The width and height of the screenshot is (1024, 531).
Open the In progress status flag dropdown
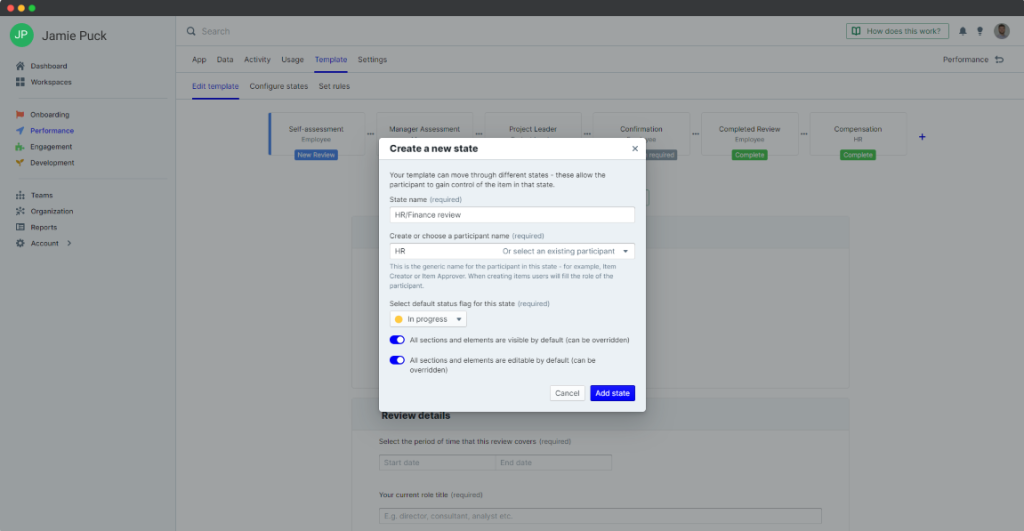pos(428,319)
